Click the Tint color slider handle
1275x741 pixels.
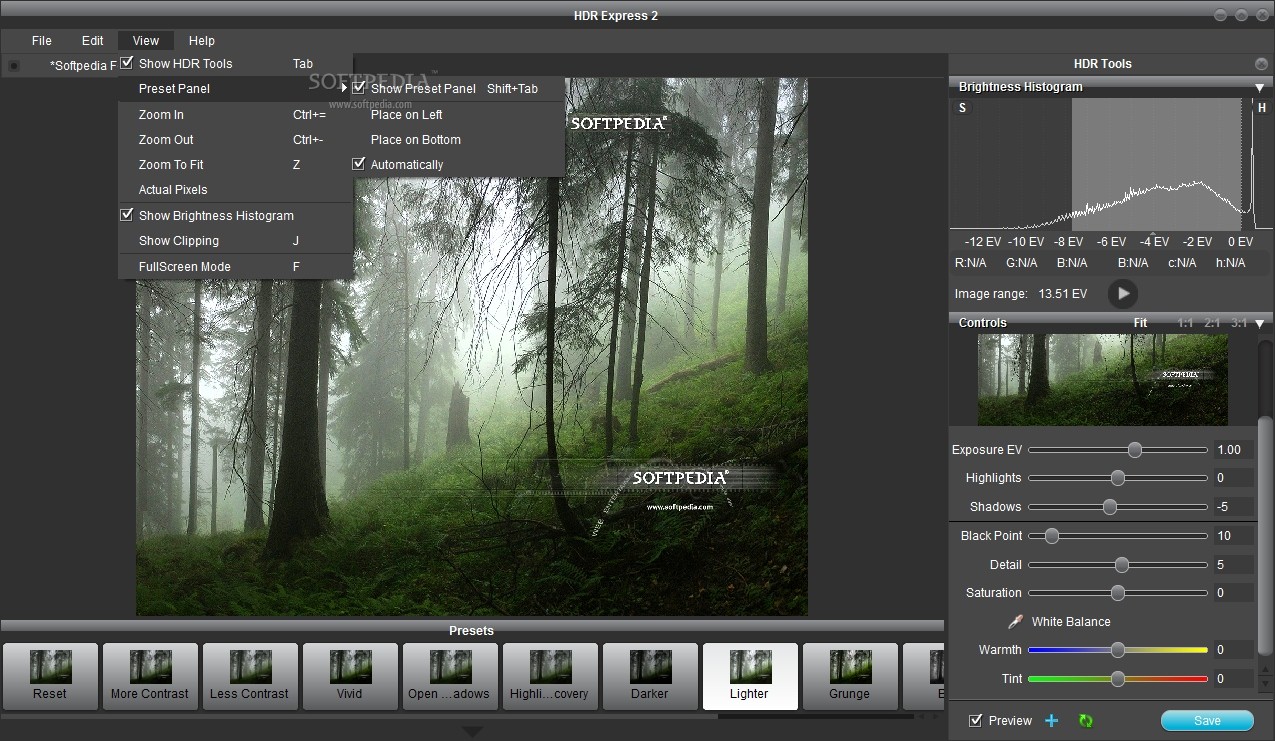(x=1118, y=679)
